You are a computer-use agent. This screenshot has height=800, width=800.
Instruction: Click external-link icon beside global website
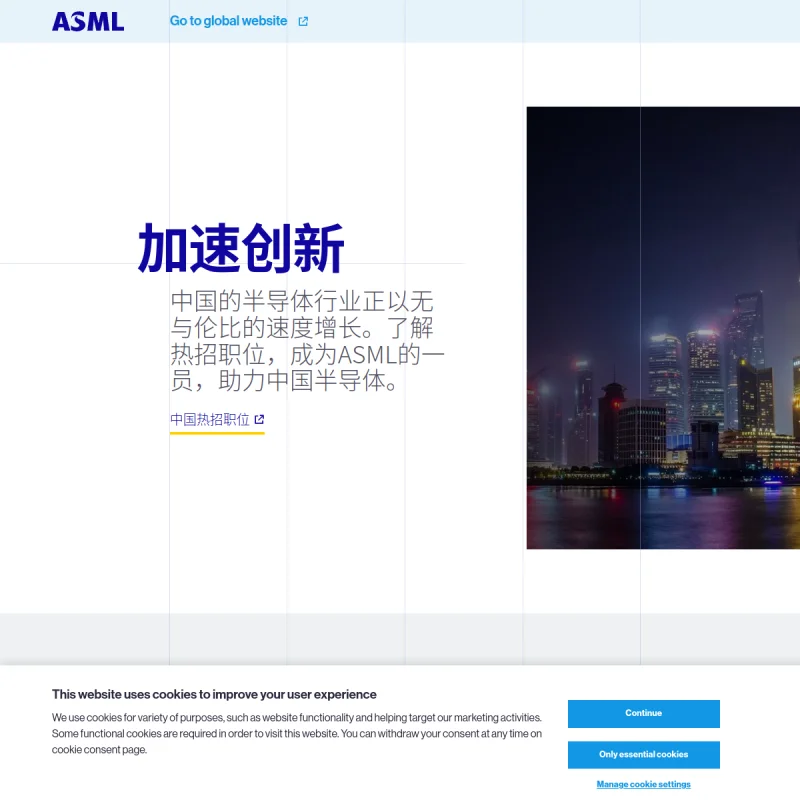303,21
